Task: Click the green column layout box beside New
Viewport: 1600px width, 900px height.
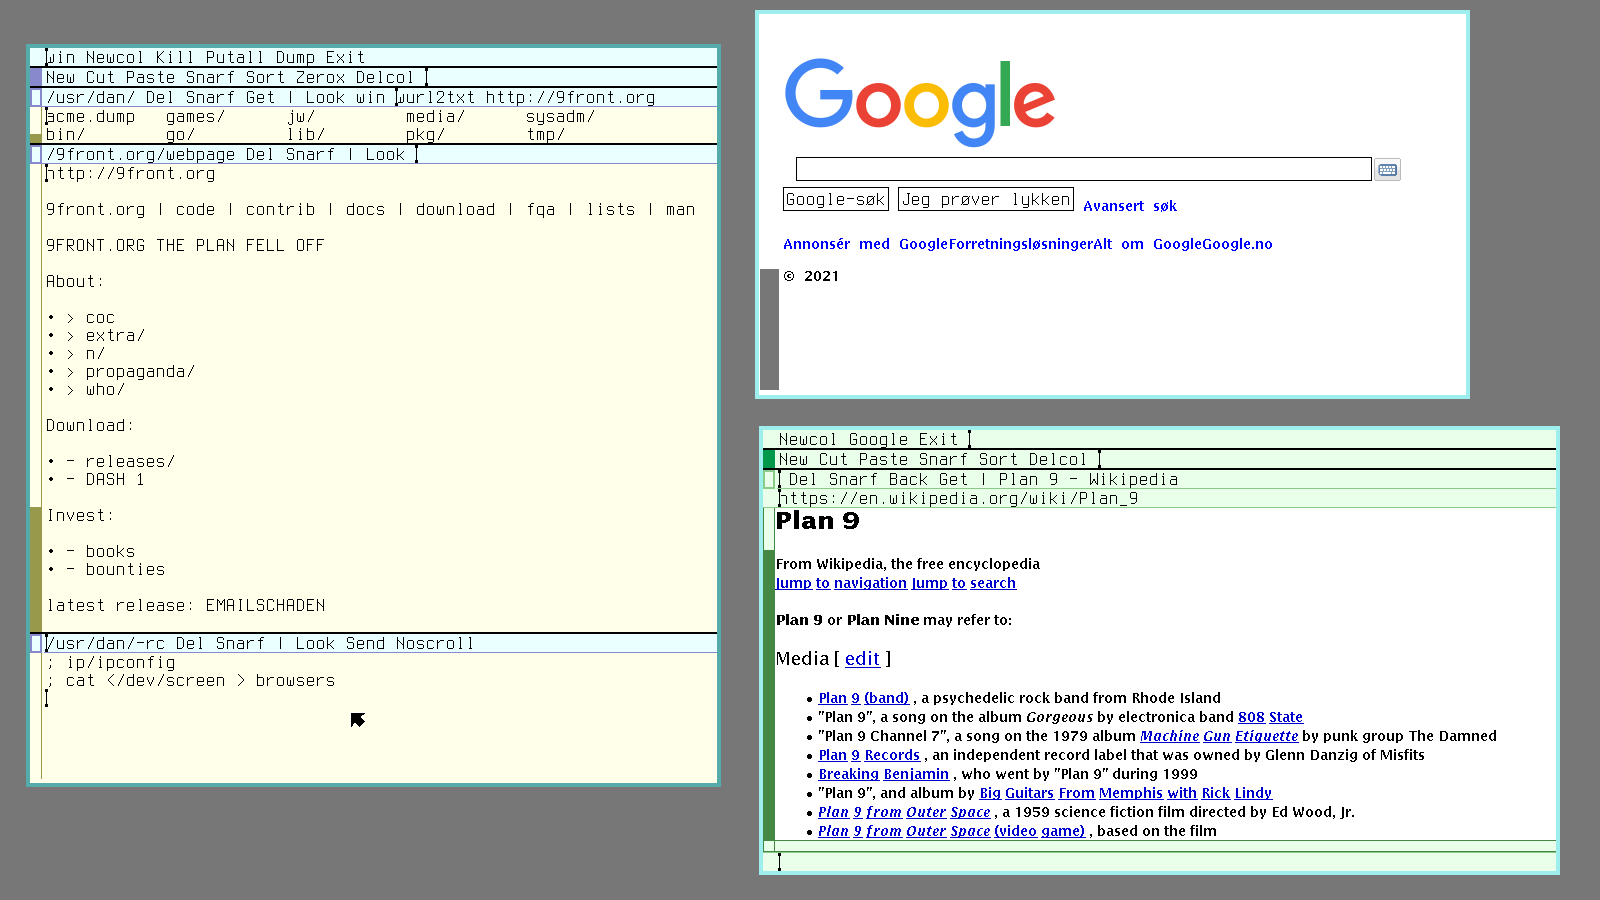Action: [x=769, y=460]
